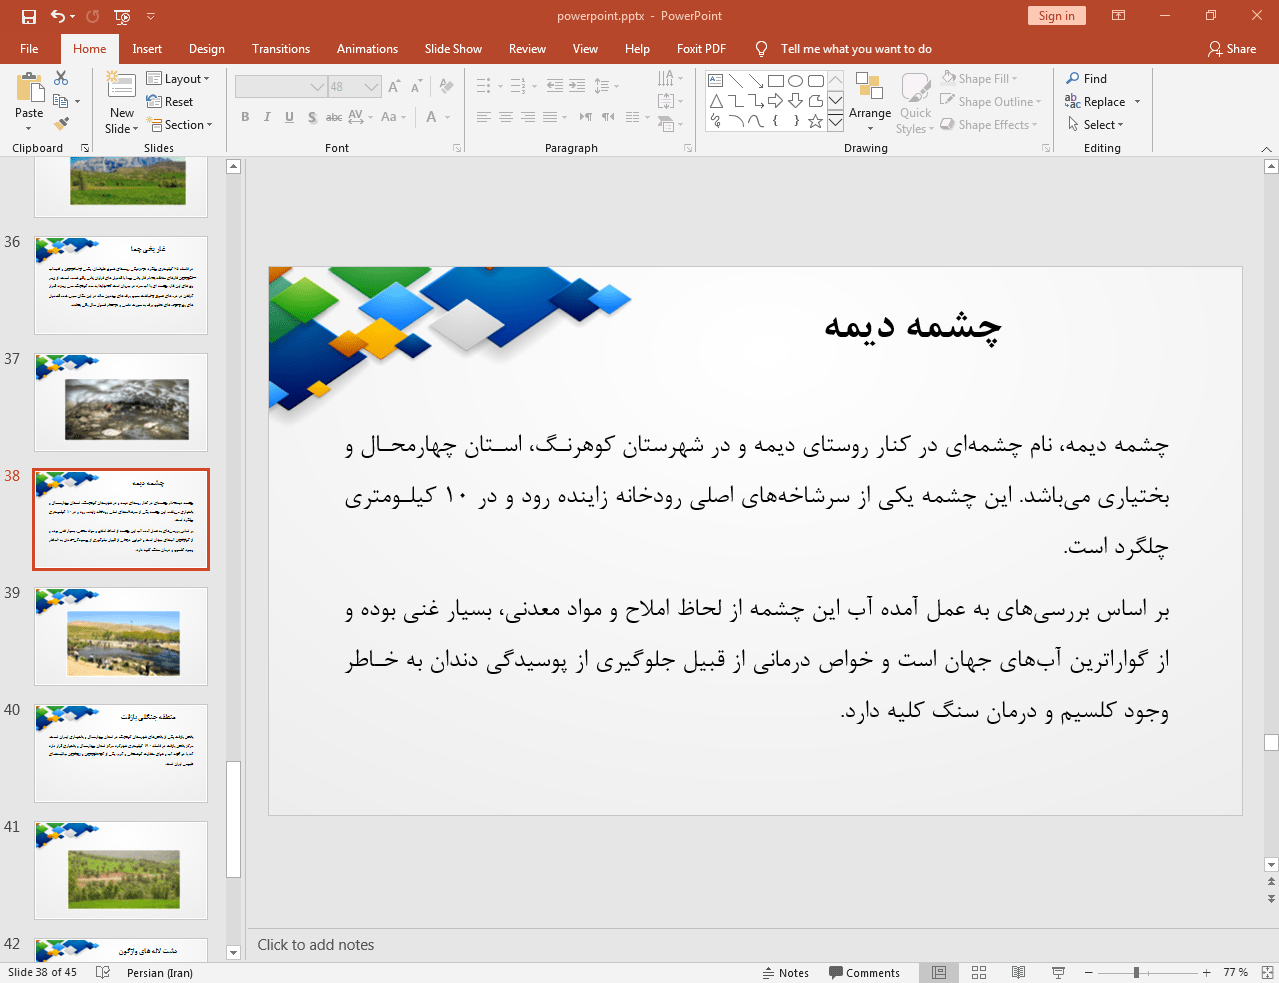The image size is (1279, 983).
Task: Click the Save icon in quick access toolbar
Action: 28,16
